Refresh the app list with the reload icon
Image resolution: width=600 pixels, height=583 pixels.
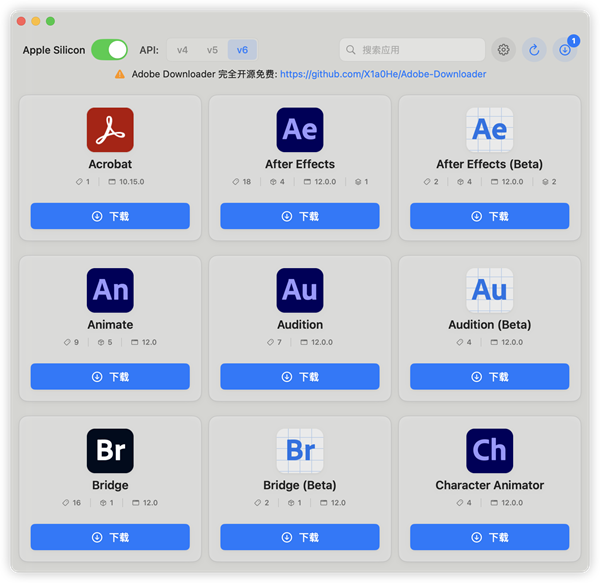coord(534,50)
